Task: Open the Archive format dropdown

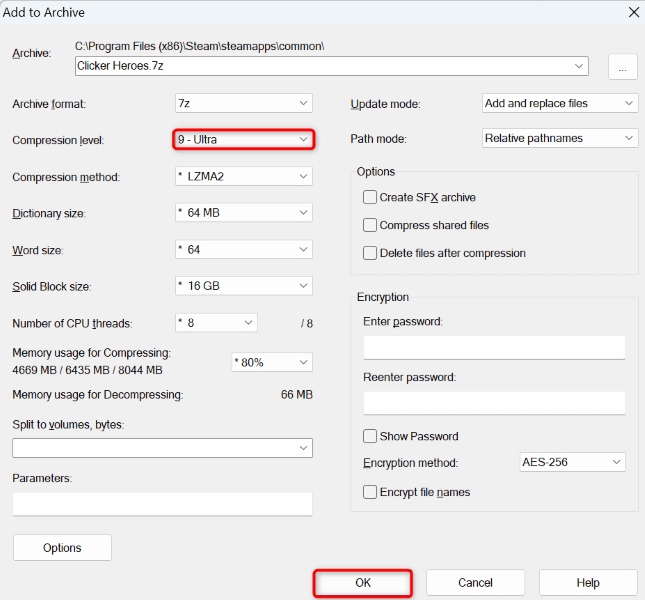Action: pyautogui.click(x=243, y=103)
